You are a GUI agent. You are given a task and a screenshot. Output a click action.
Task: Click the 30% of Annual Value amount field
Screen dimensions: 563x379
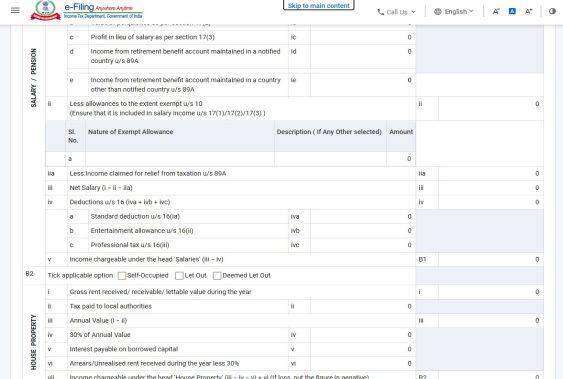tap(363, 335)
